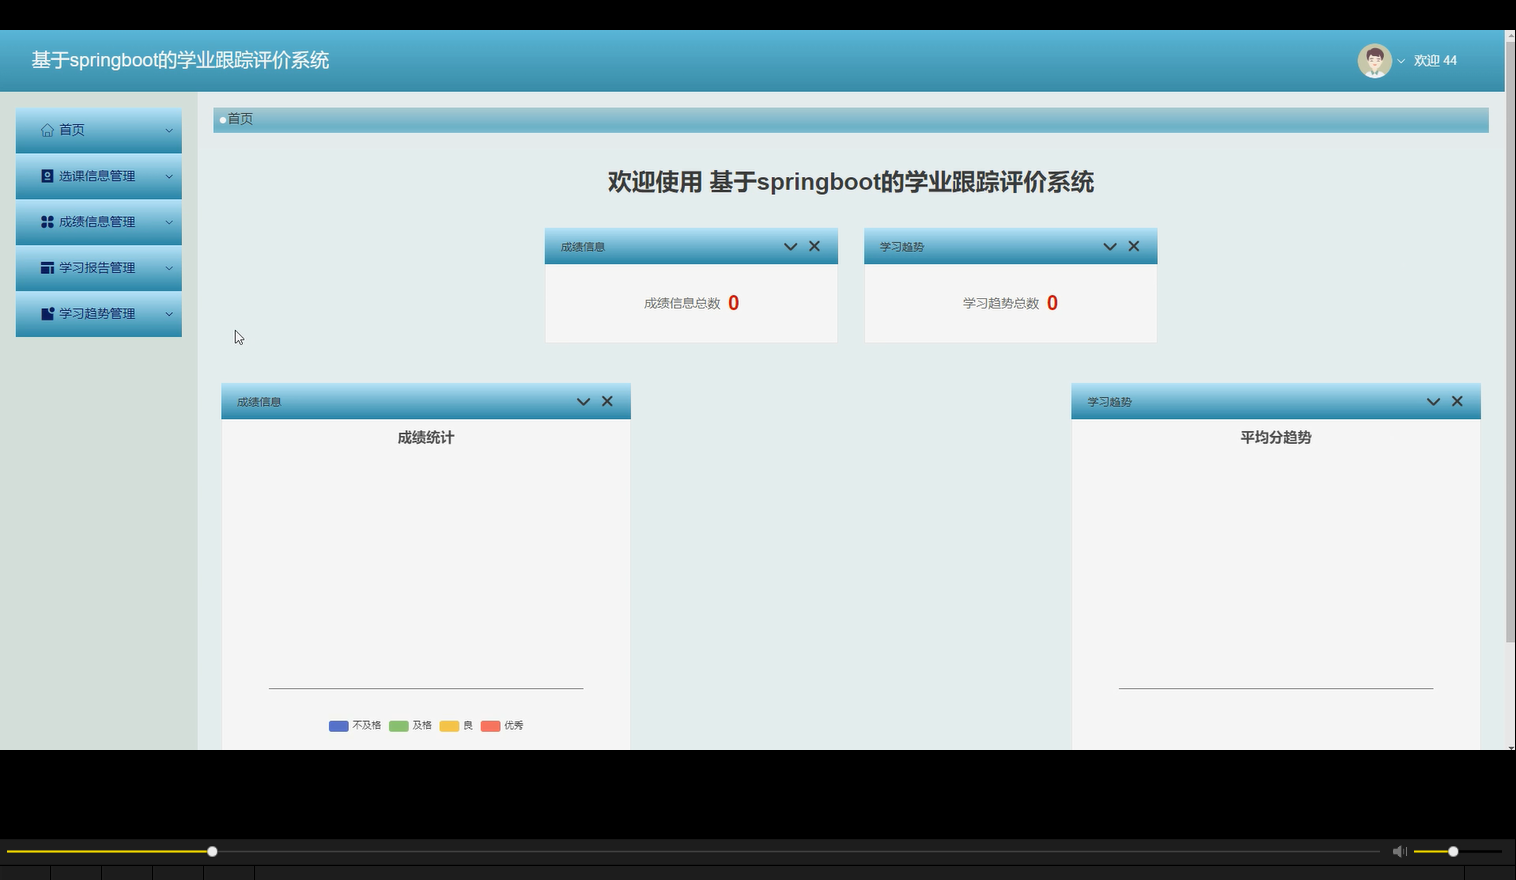
Task: Click the system title in header
Action: [180, 60]
